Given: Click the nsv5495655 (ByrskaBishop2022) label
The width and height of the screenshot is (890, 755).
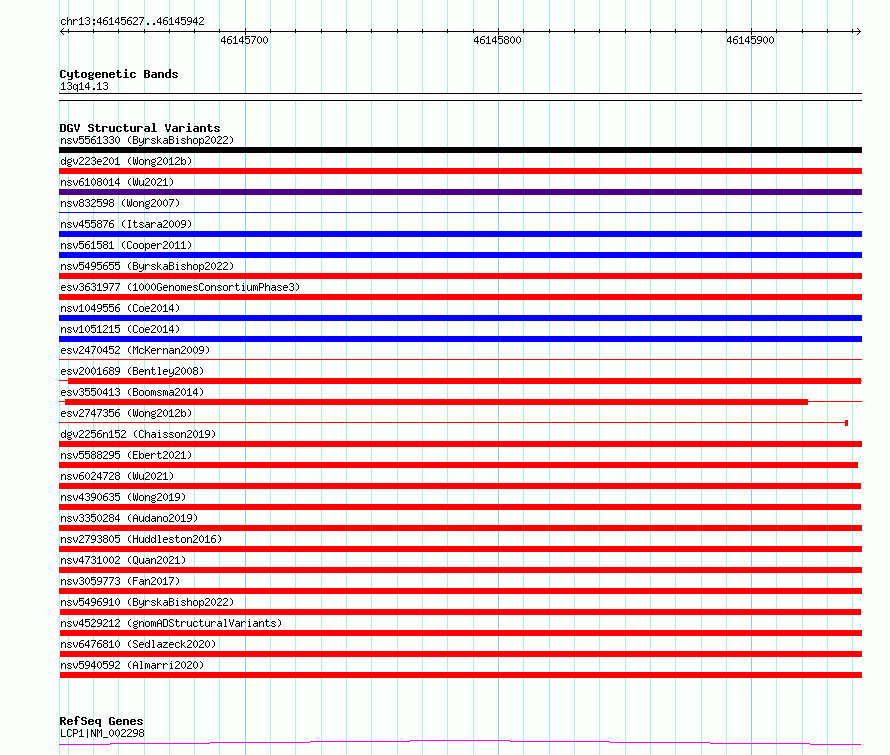Looking at the screenshot, I should pos(147,266).
